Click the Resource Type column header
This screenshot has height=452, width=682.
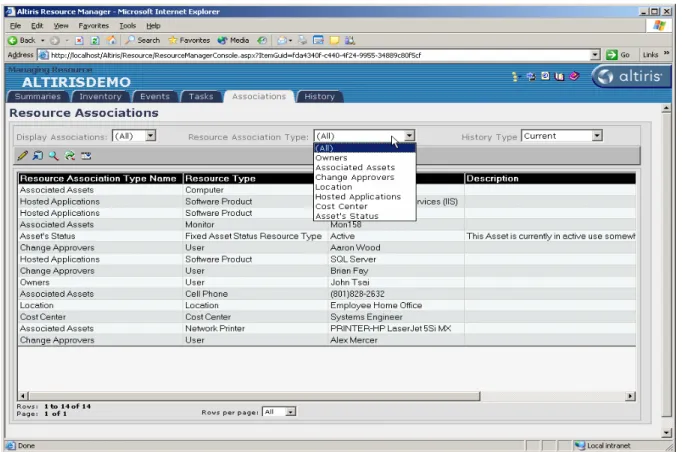click(x=255, y=178)
